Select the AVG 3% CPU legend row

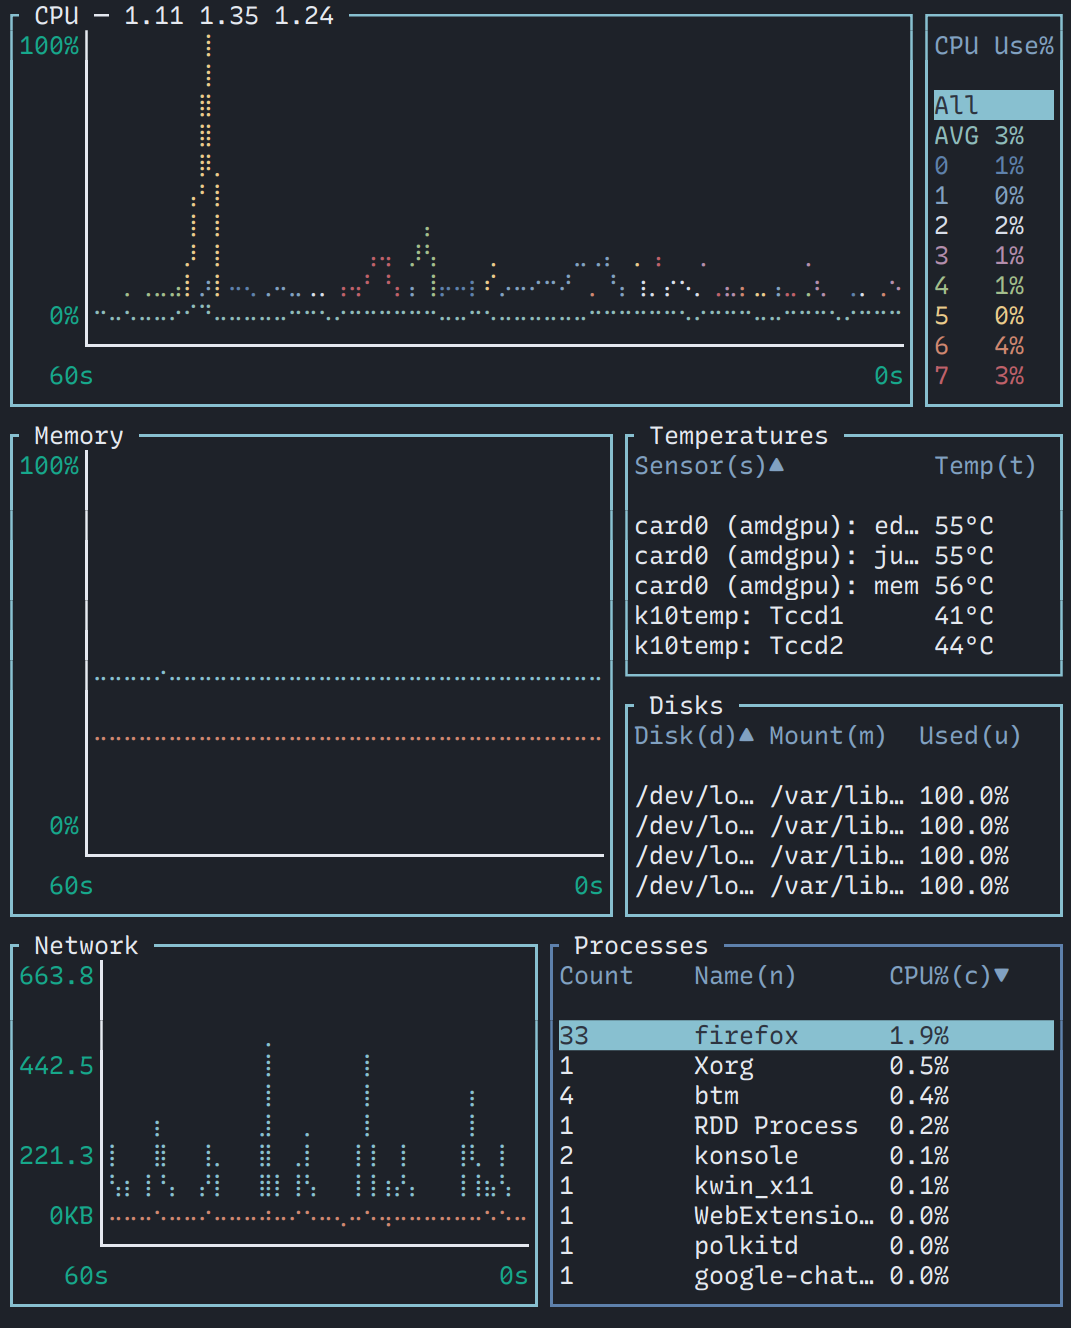(993, 135)
